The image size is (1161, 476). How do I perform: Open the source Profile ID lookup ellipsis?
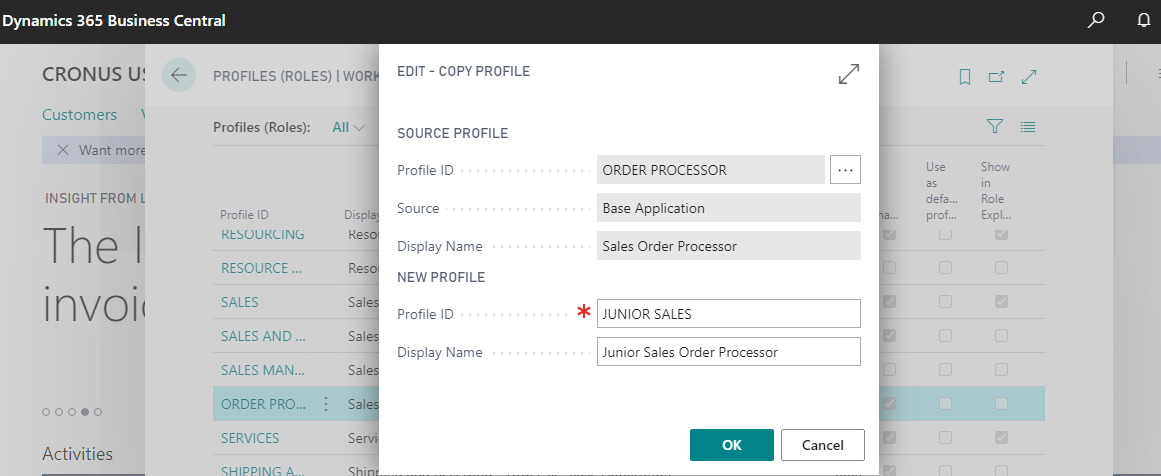click(x=845, y=170)
